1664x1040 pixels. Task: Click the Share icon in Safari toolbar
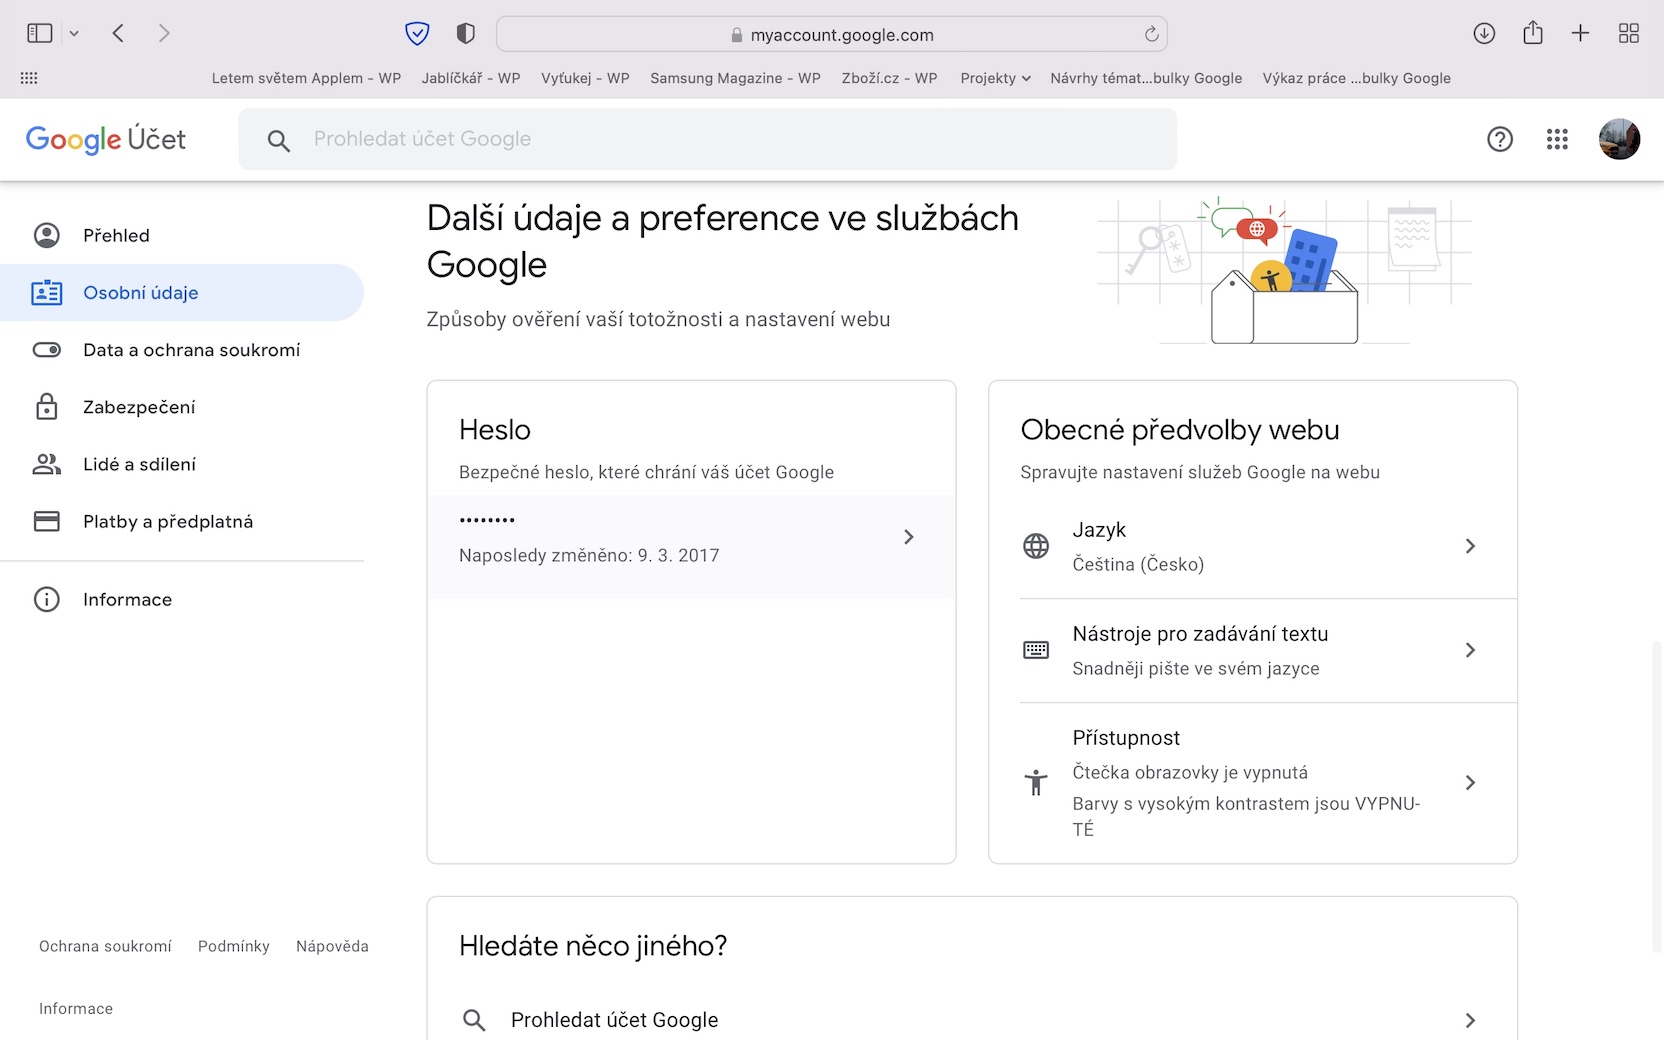[1533, 34]
